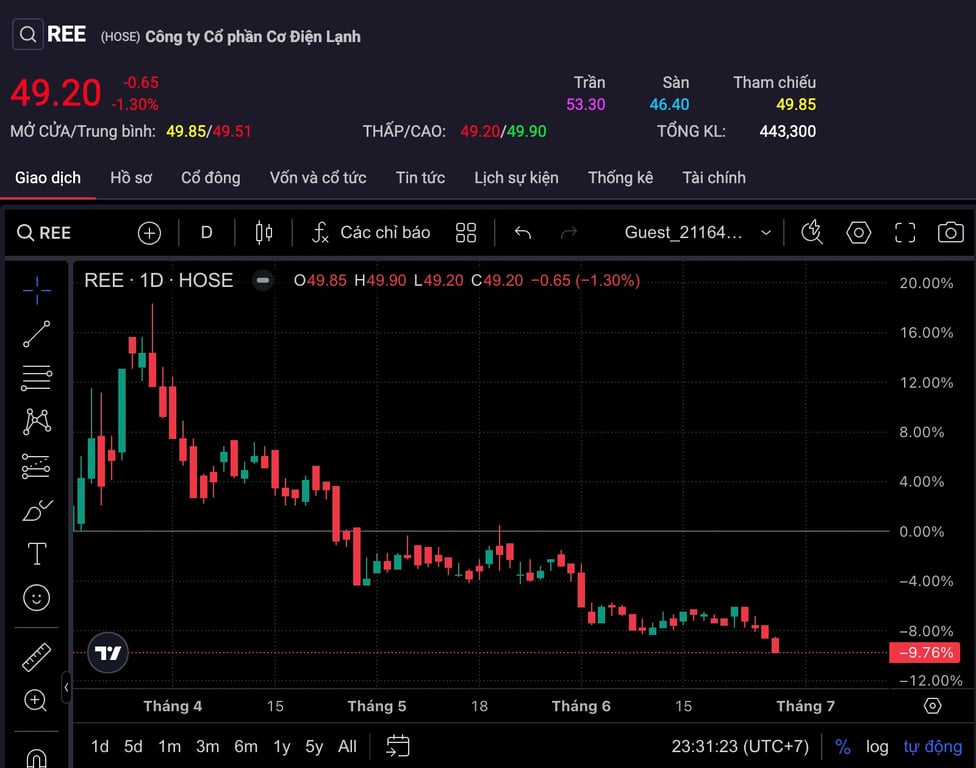The width and height of the screenshot is (976, 768).
Task: Set chart range to All
Action: (x=347, y=746)
